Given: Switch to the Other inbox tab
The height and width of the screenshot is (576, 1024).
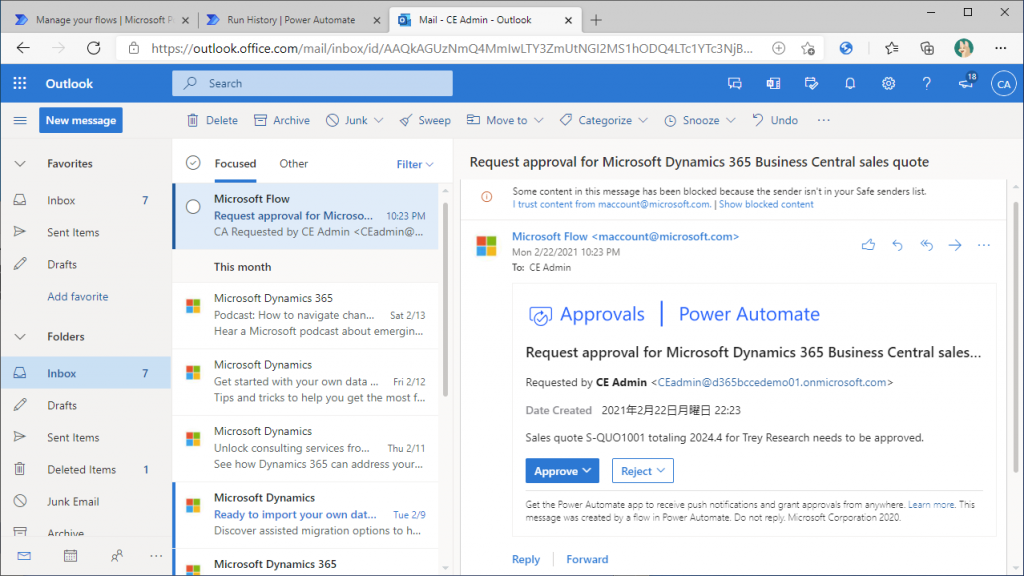Looking at the screenshot, I should pos(293,163).
